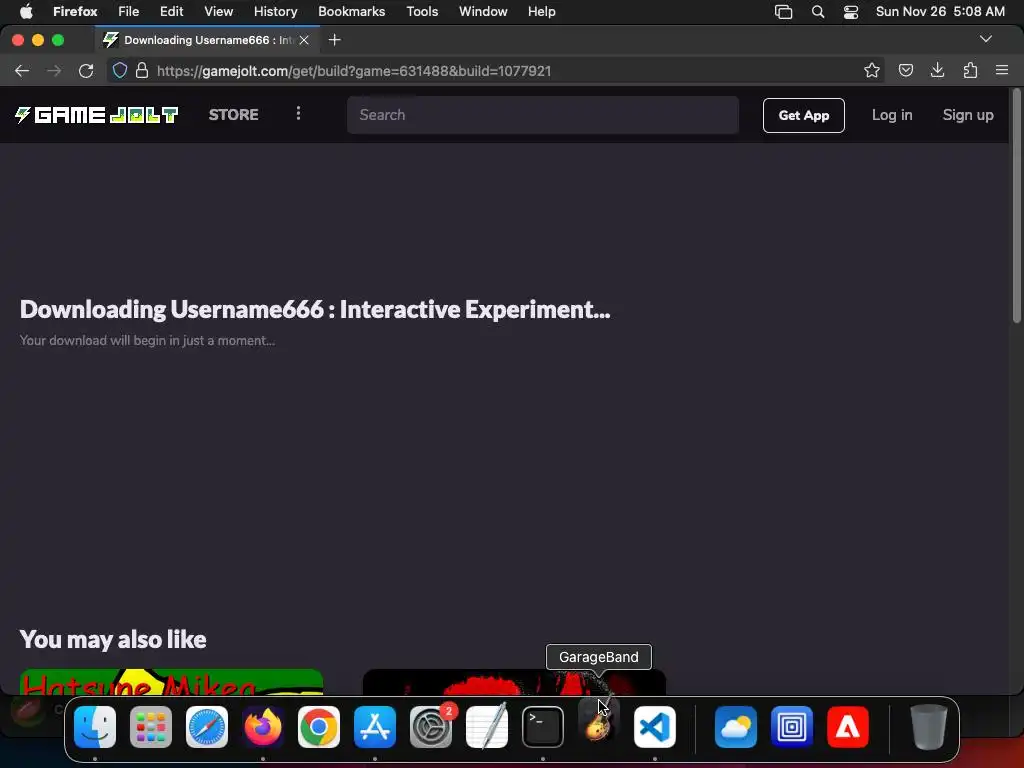
Task: Reload the current page
Action: click(86, 71)
